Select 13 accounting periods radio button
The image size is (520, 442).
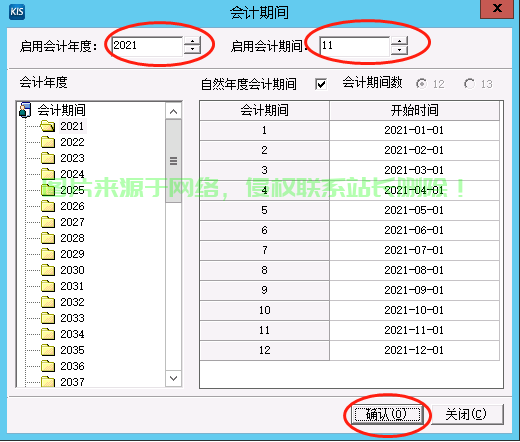(x=469, y=83)
